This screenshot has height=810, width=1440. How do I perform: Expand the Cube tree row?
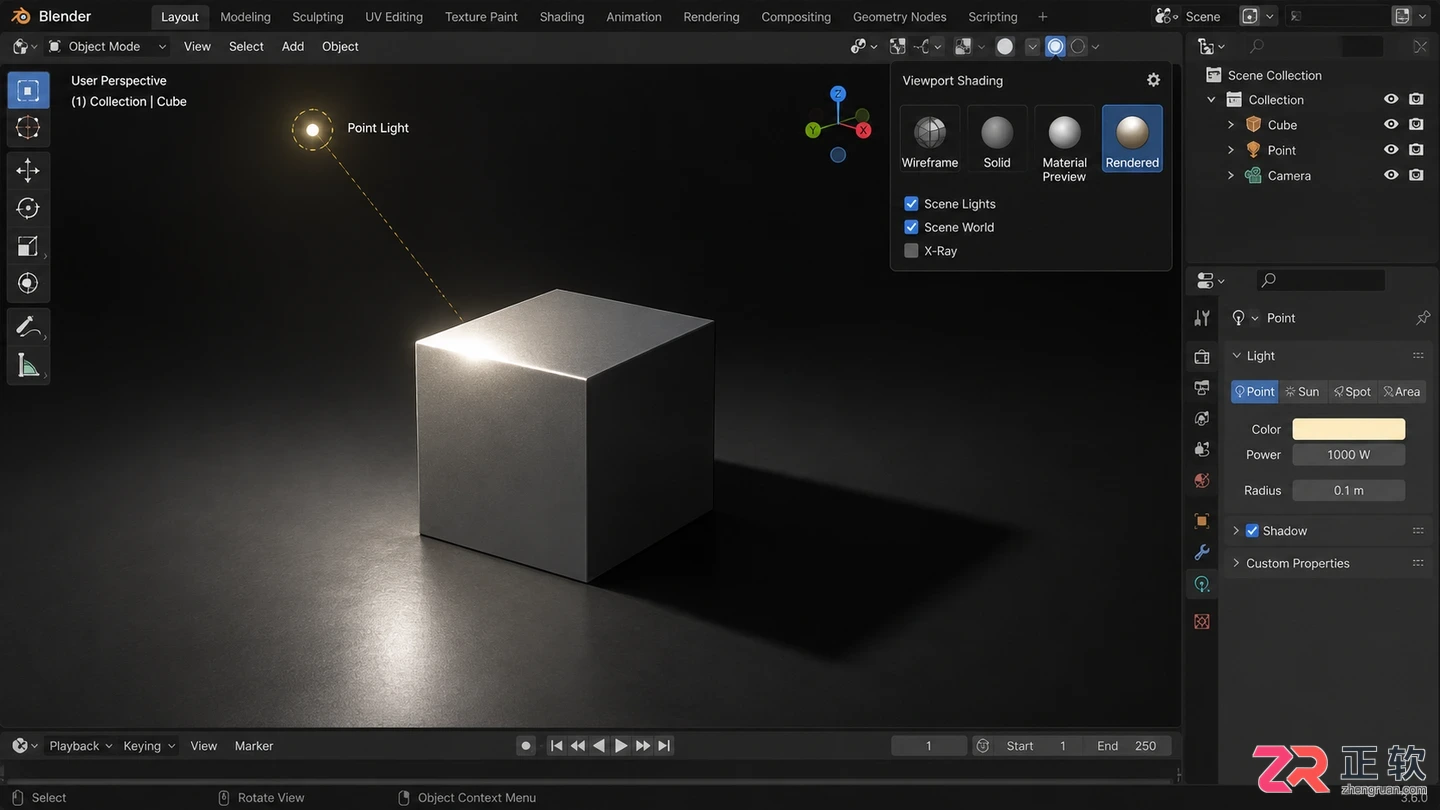point(1231,125)
